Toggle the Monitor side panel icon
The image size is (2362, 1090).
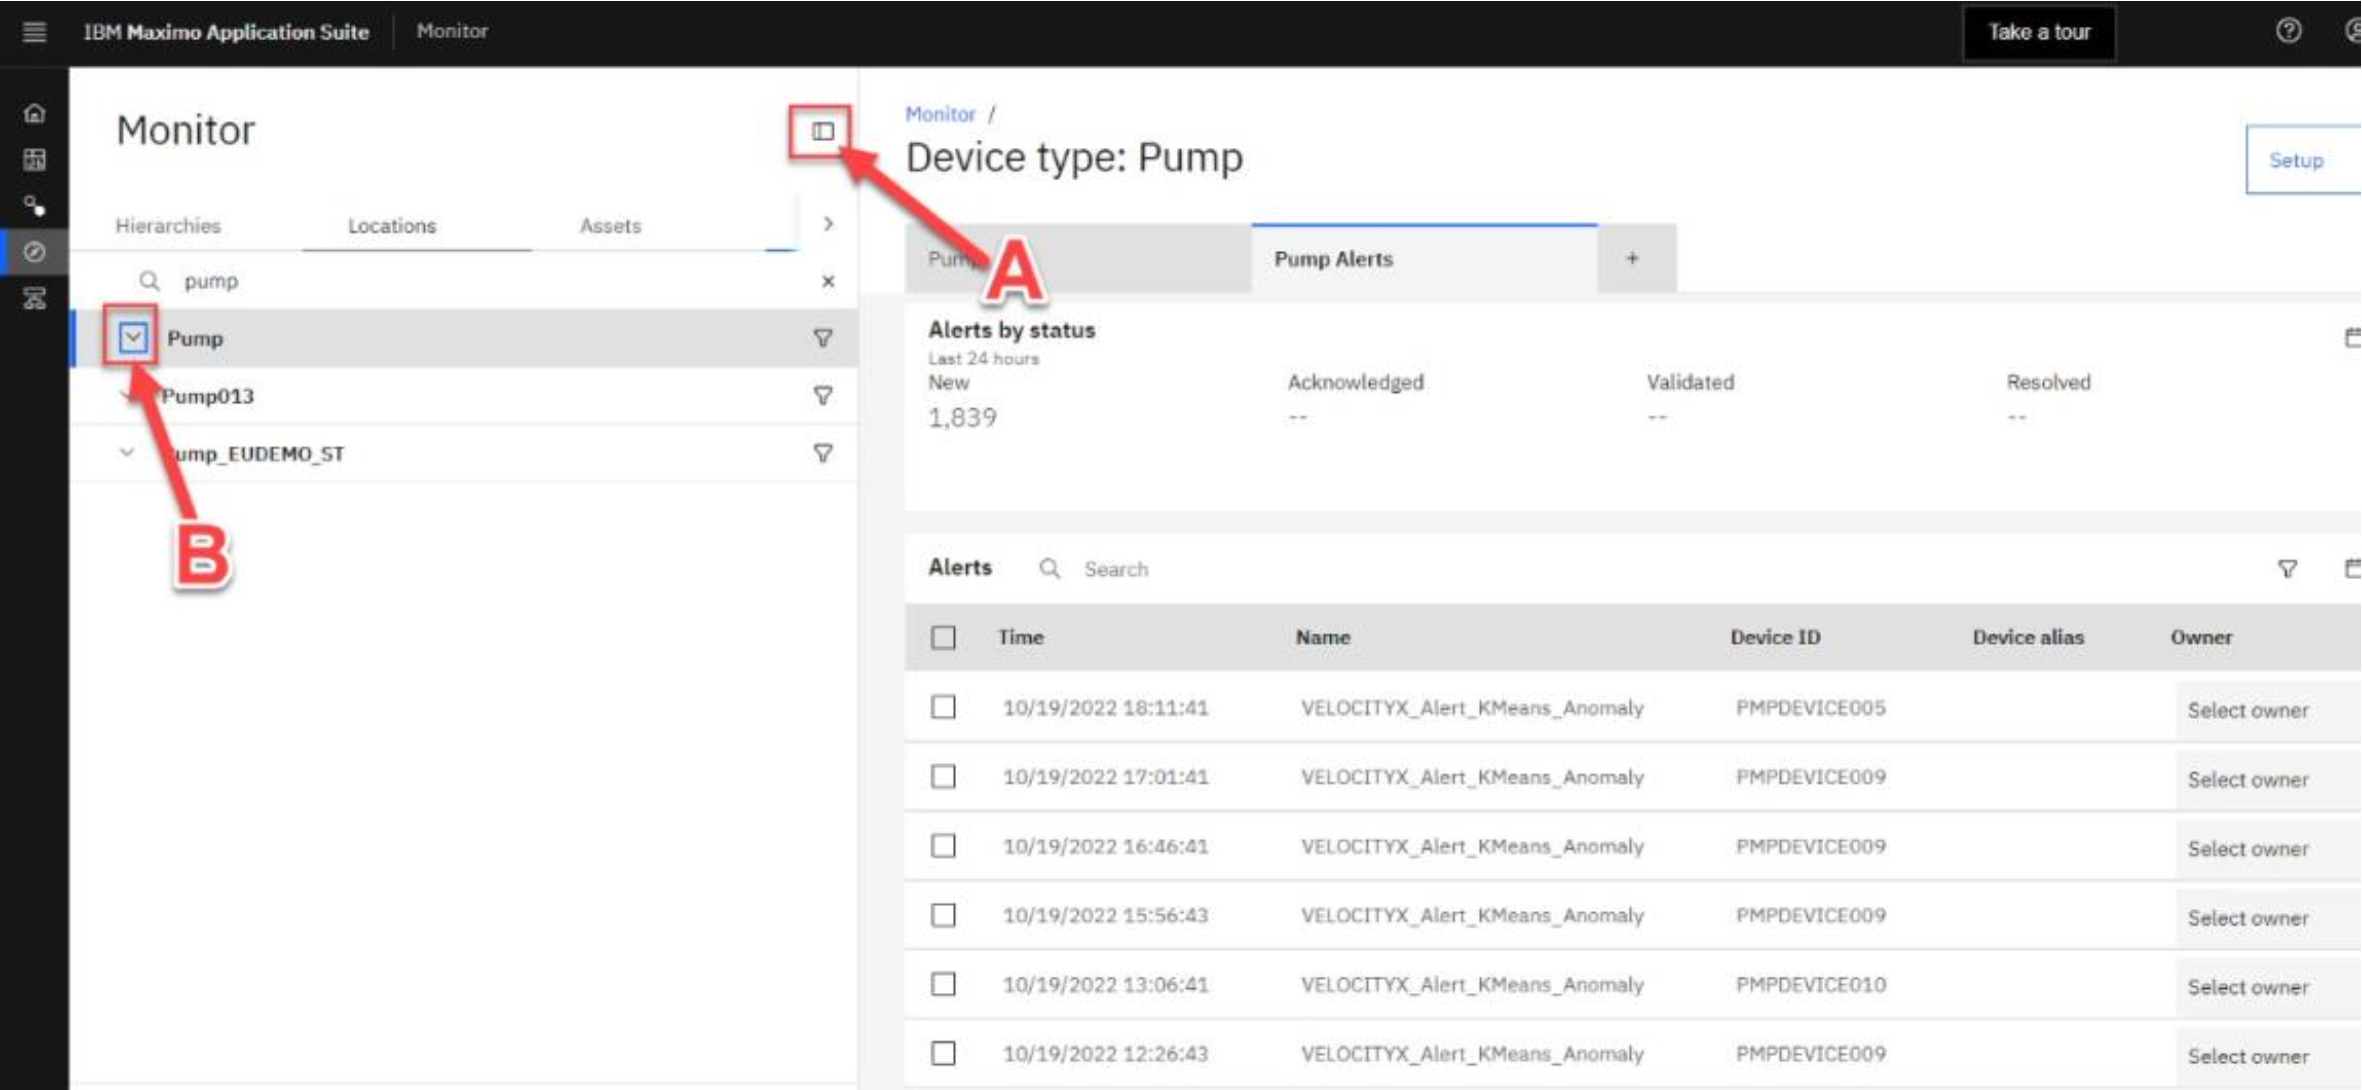pyautogui.click(x=822, y=131)
